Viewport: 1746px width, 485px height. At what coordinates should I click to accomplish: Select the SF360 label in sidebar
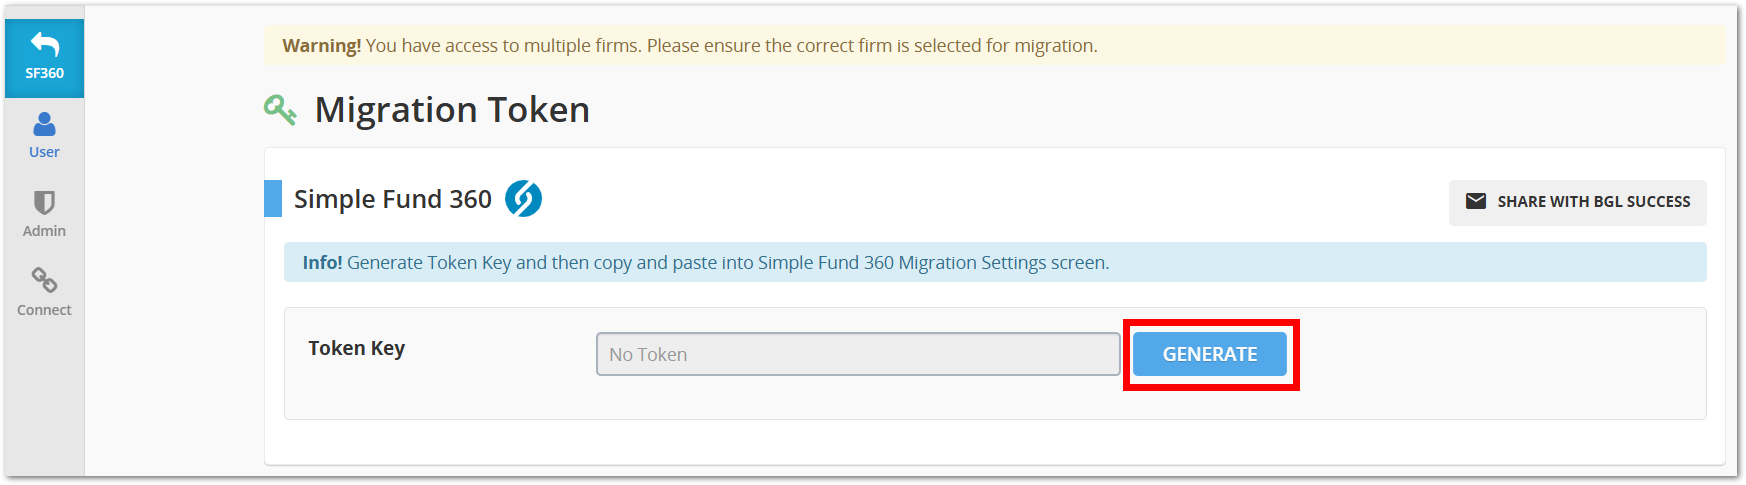click(x=45, y=73)
